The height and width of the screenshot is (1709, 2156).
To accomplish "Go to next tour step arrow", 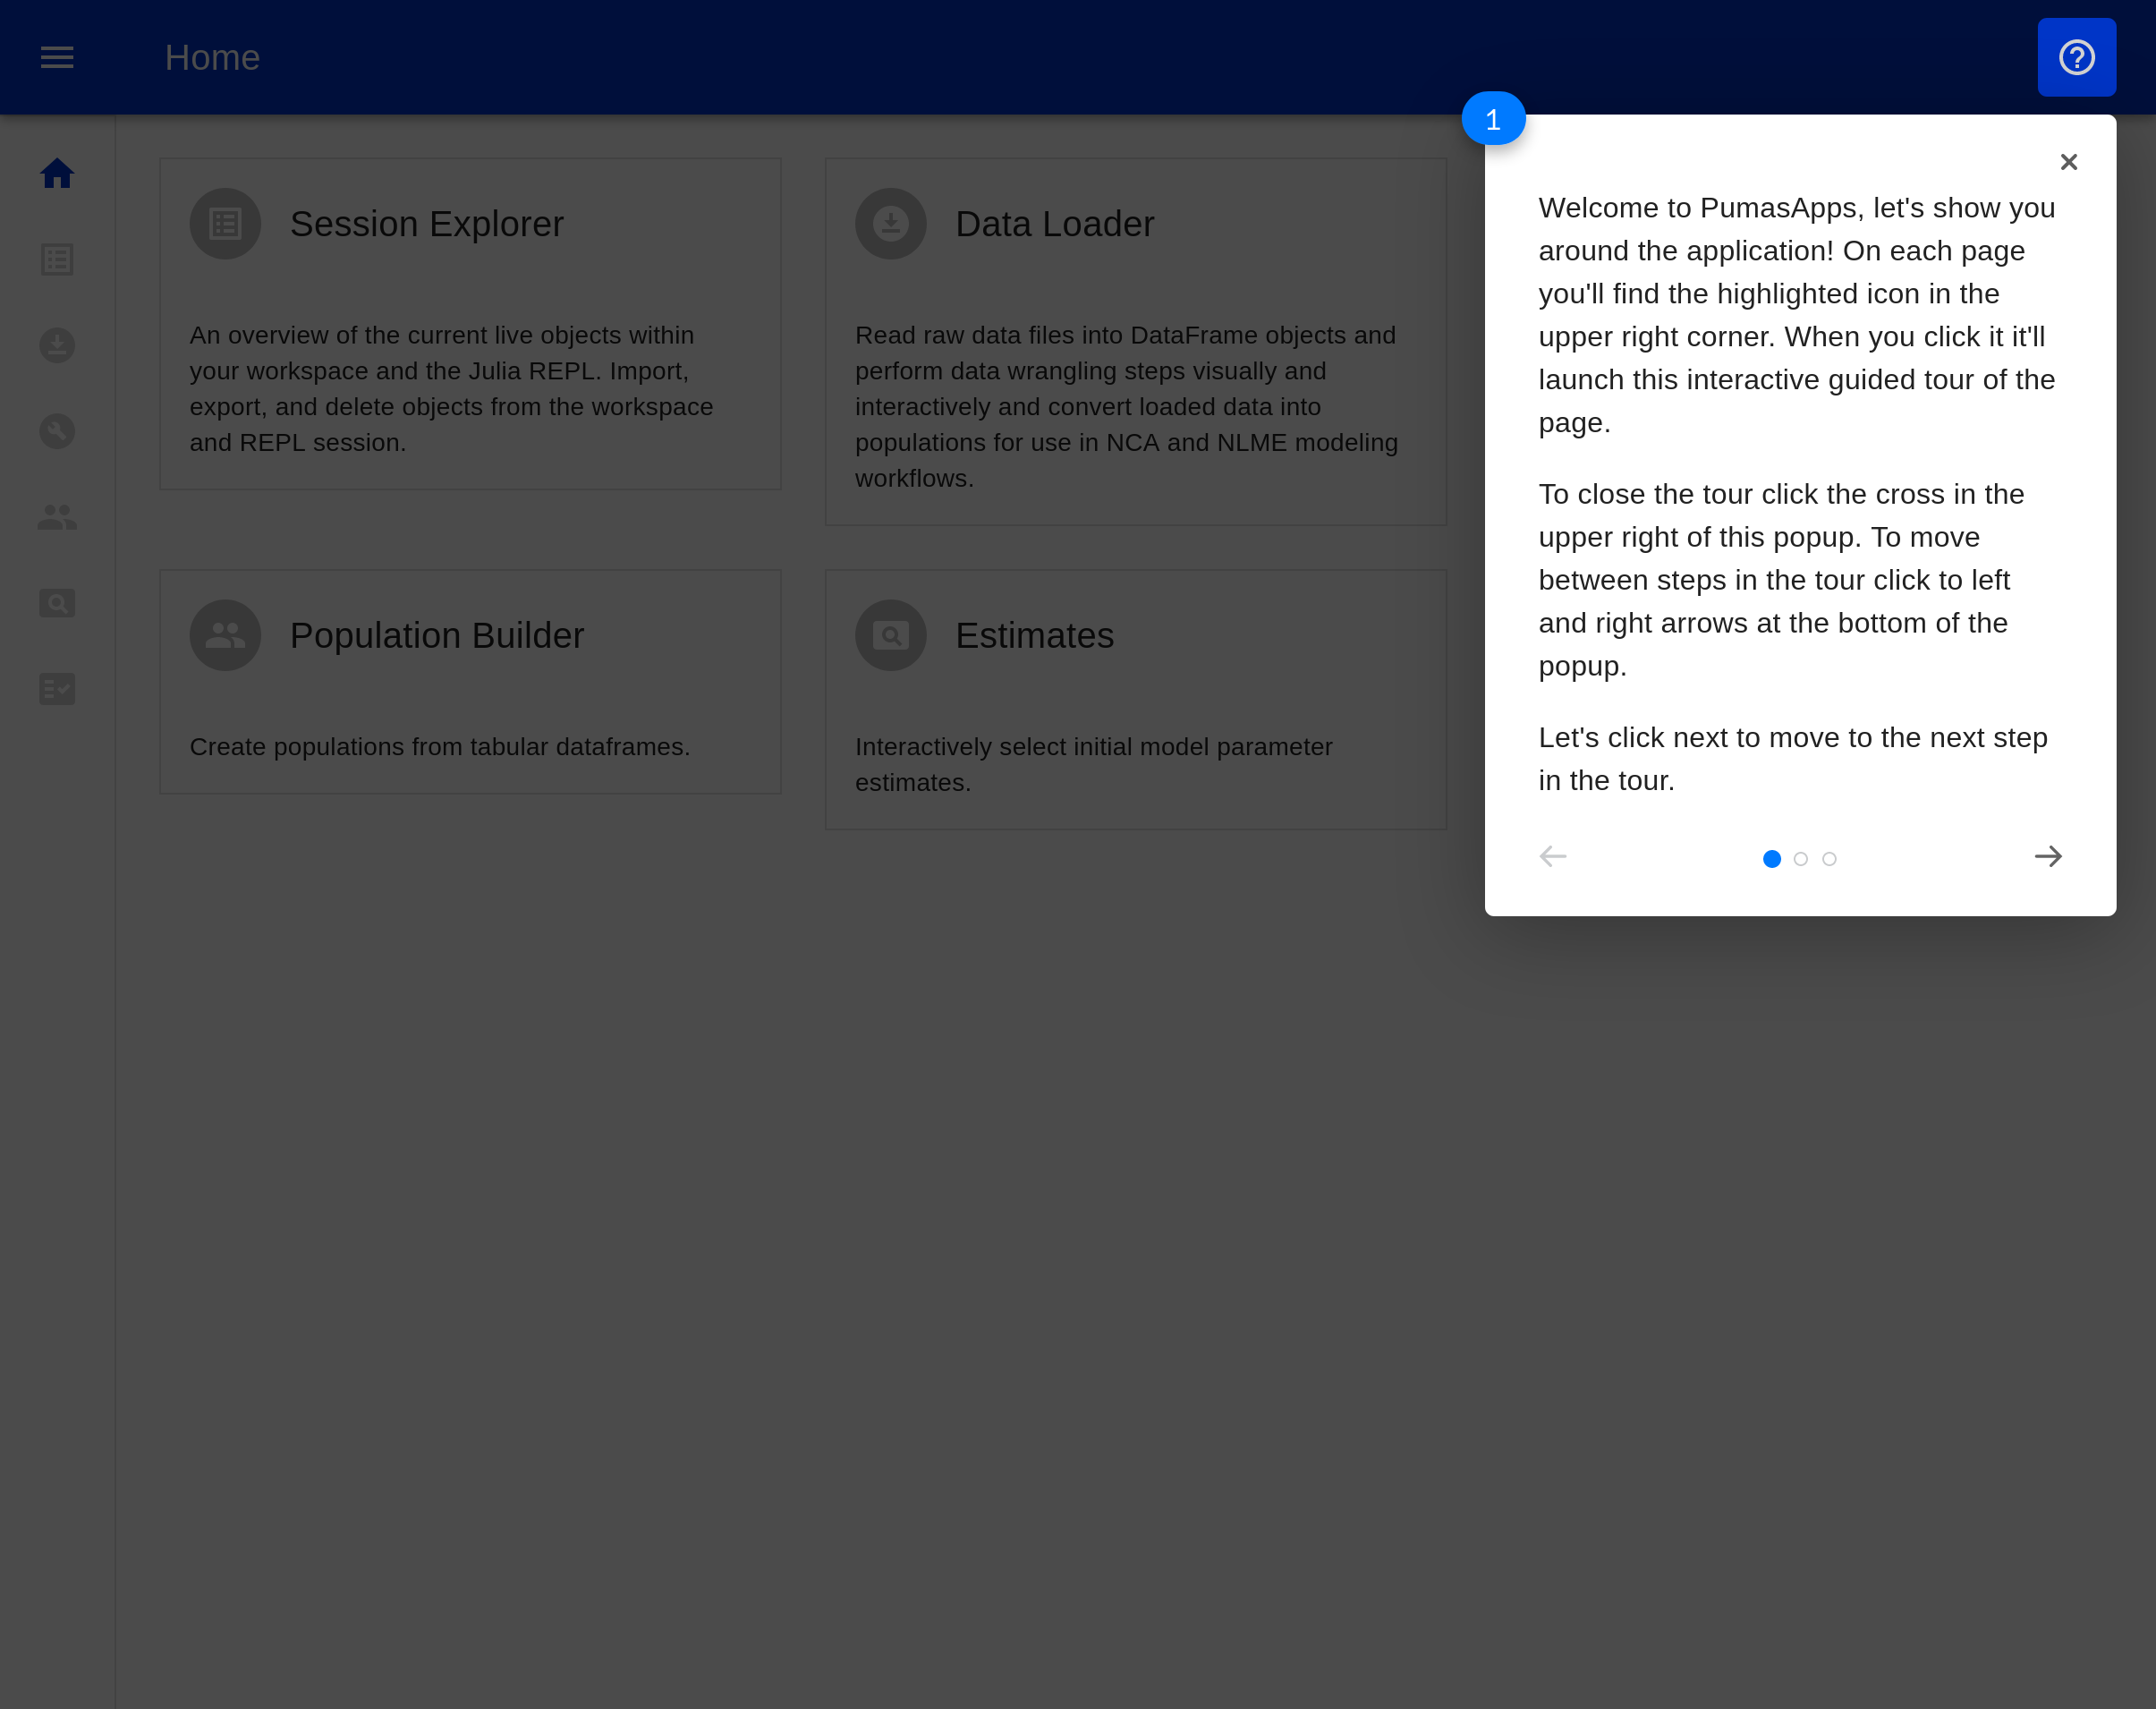I will click(2047, 857).
